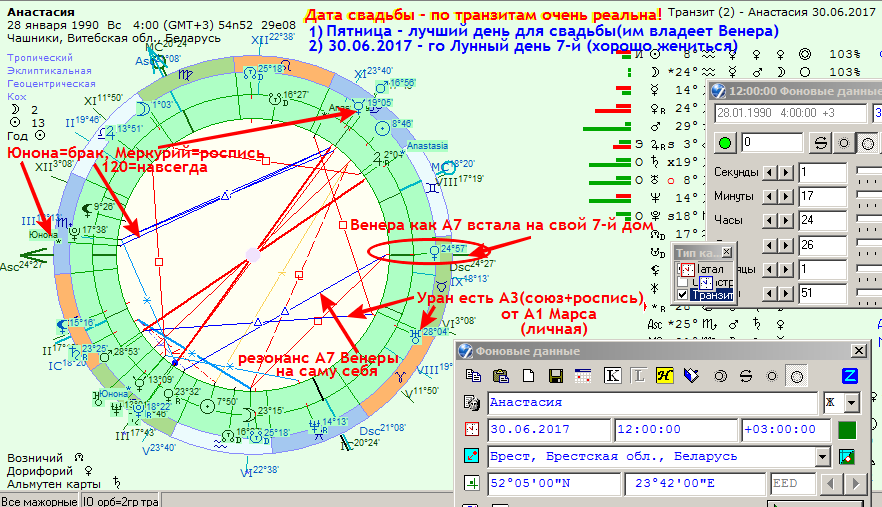
Task: Click the date field 30.06.2017
Action: [x=549, y=430]
